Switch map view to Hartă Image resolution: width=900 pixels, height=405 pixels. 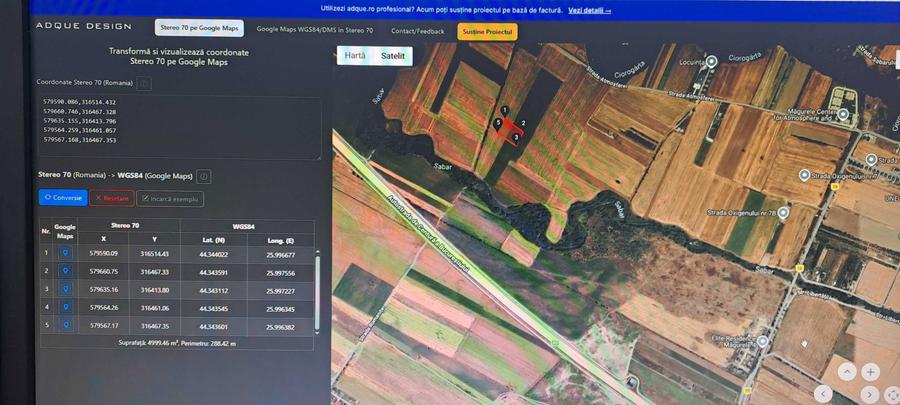click(x=355, y=56)
